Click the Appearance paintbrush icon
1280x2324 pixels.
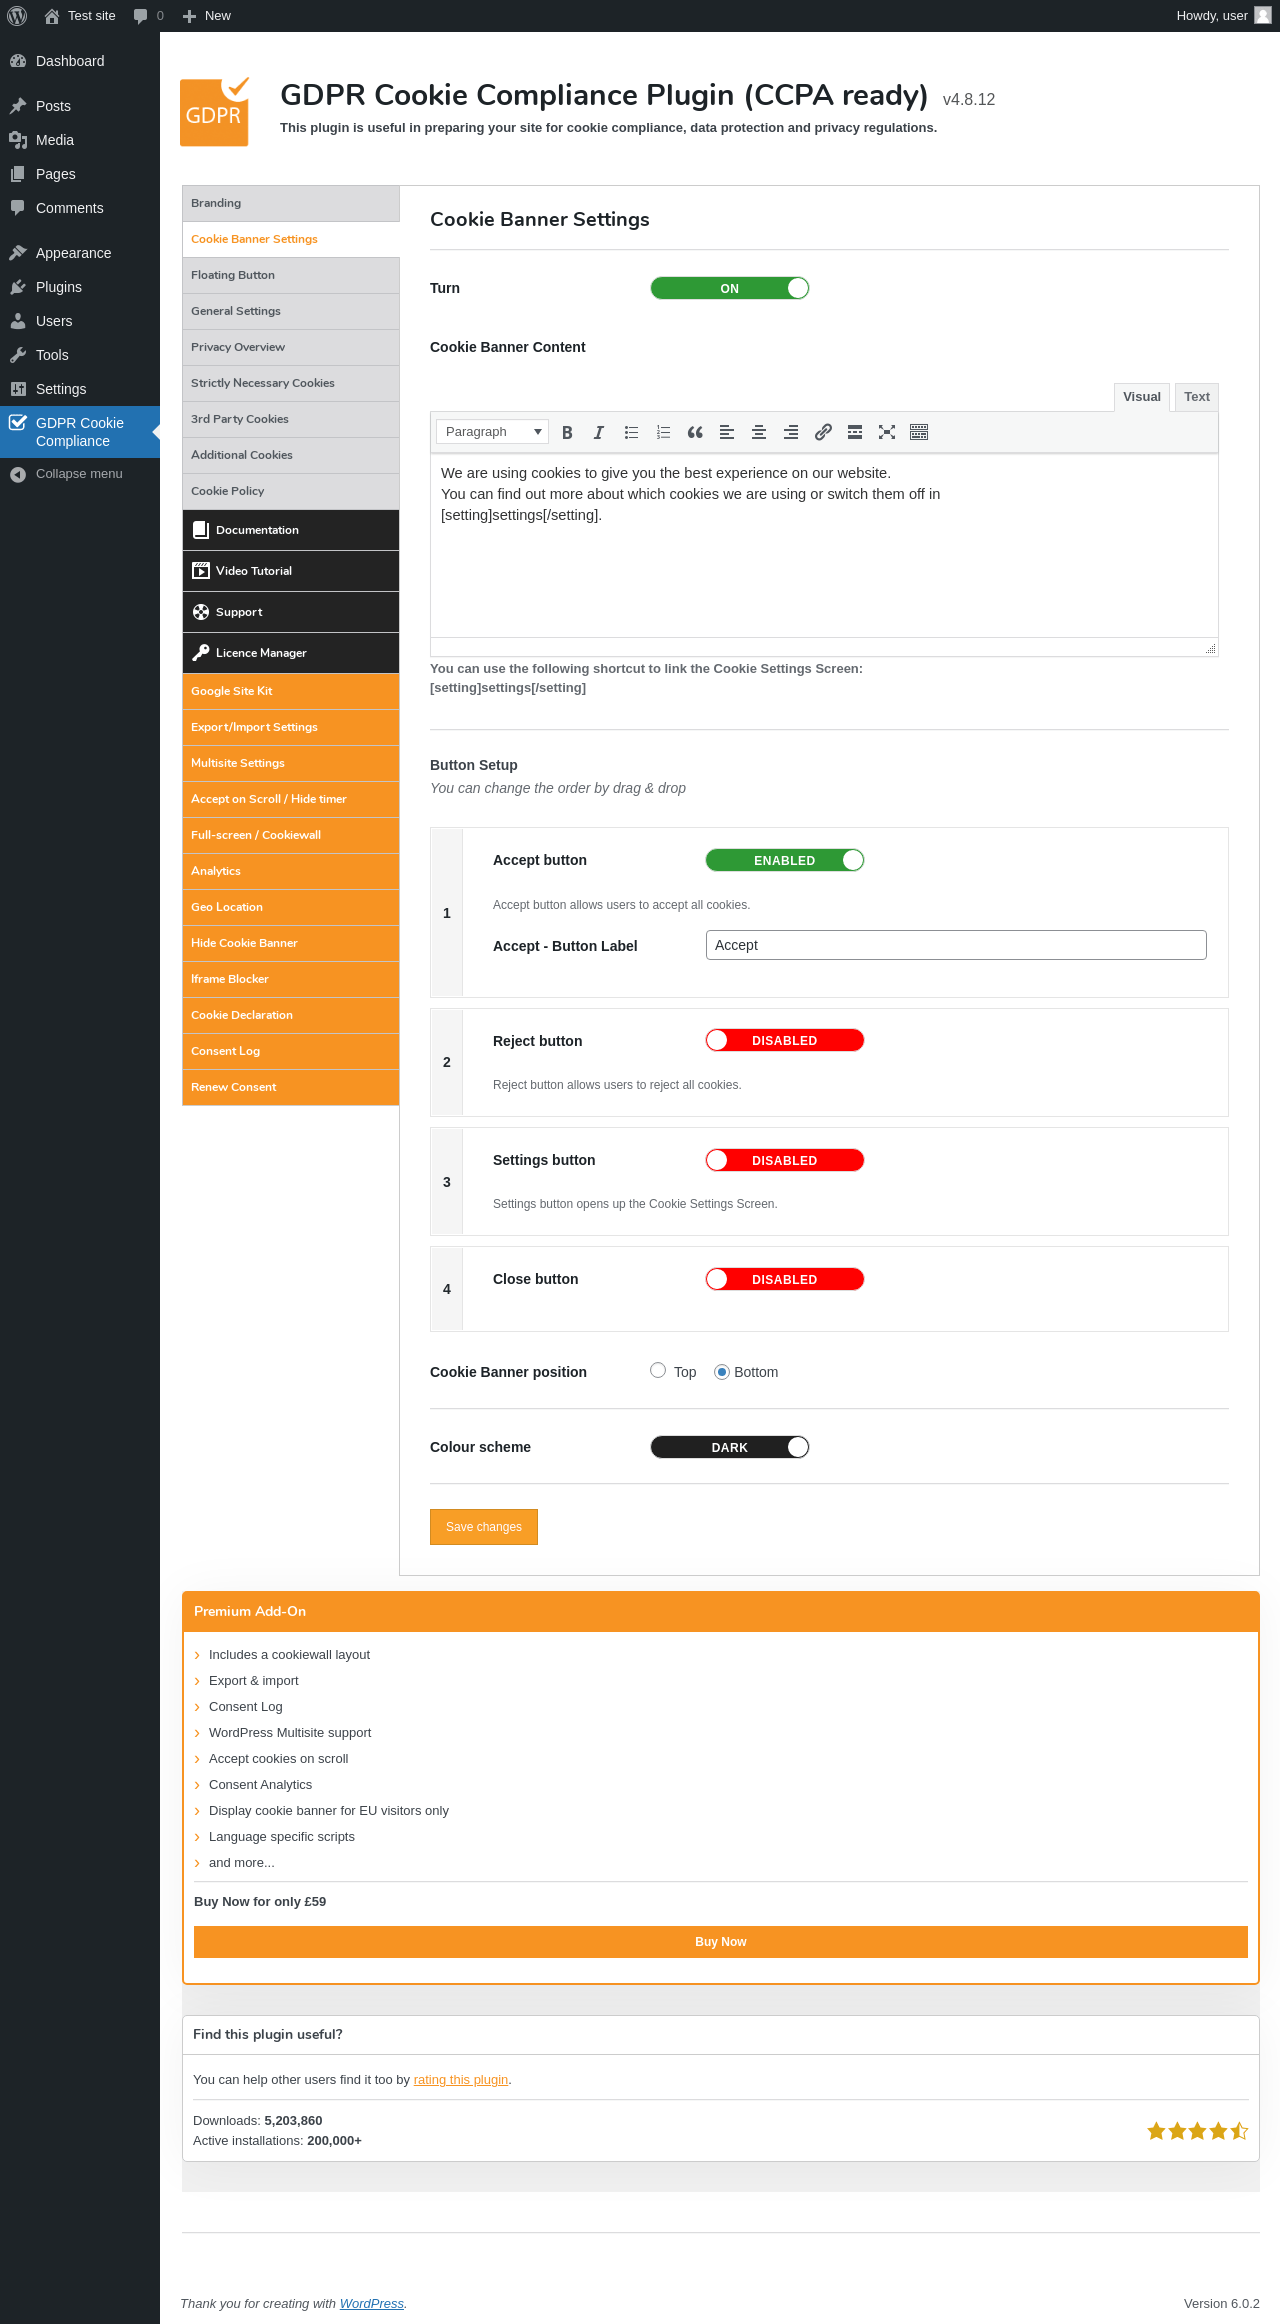click(18, 253)
